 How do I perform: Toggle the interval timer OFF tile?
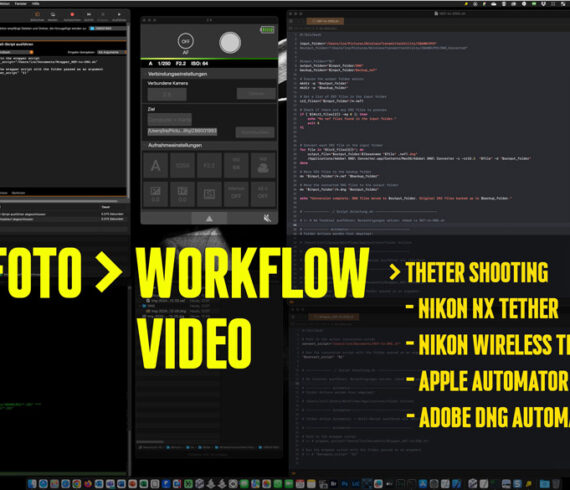tap(236, 194)
